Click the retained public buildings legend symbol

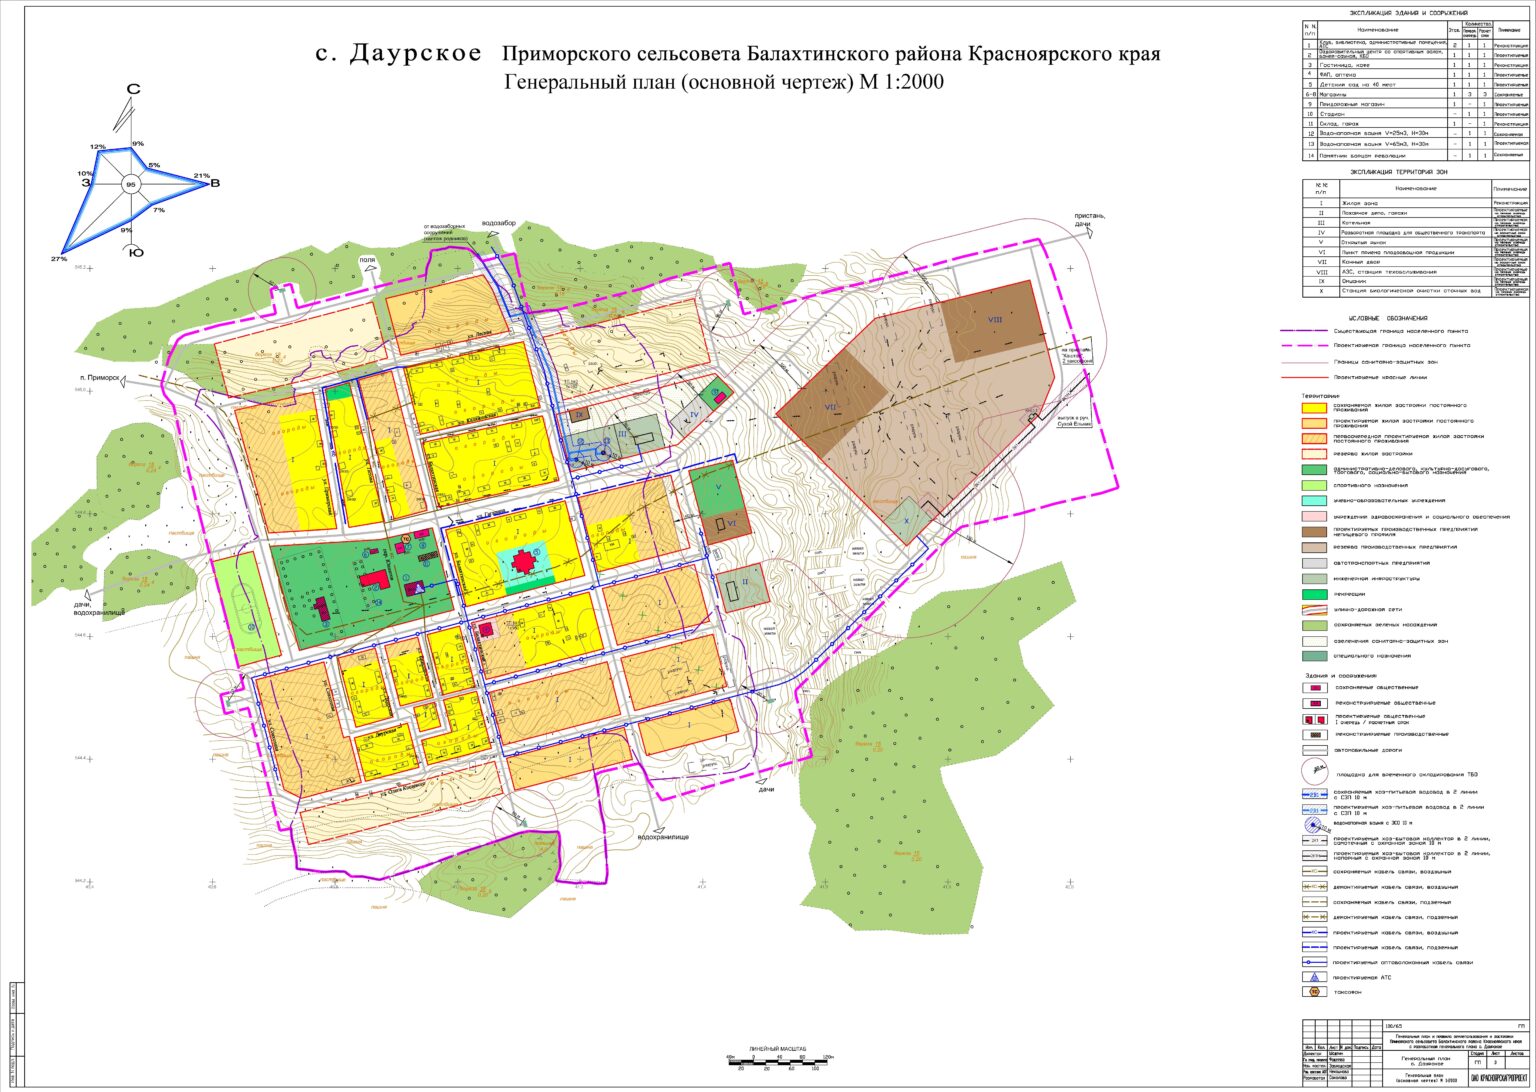coord(1315,688)
